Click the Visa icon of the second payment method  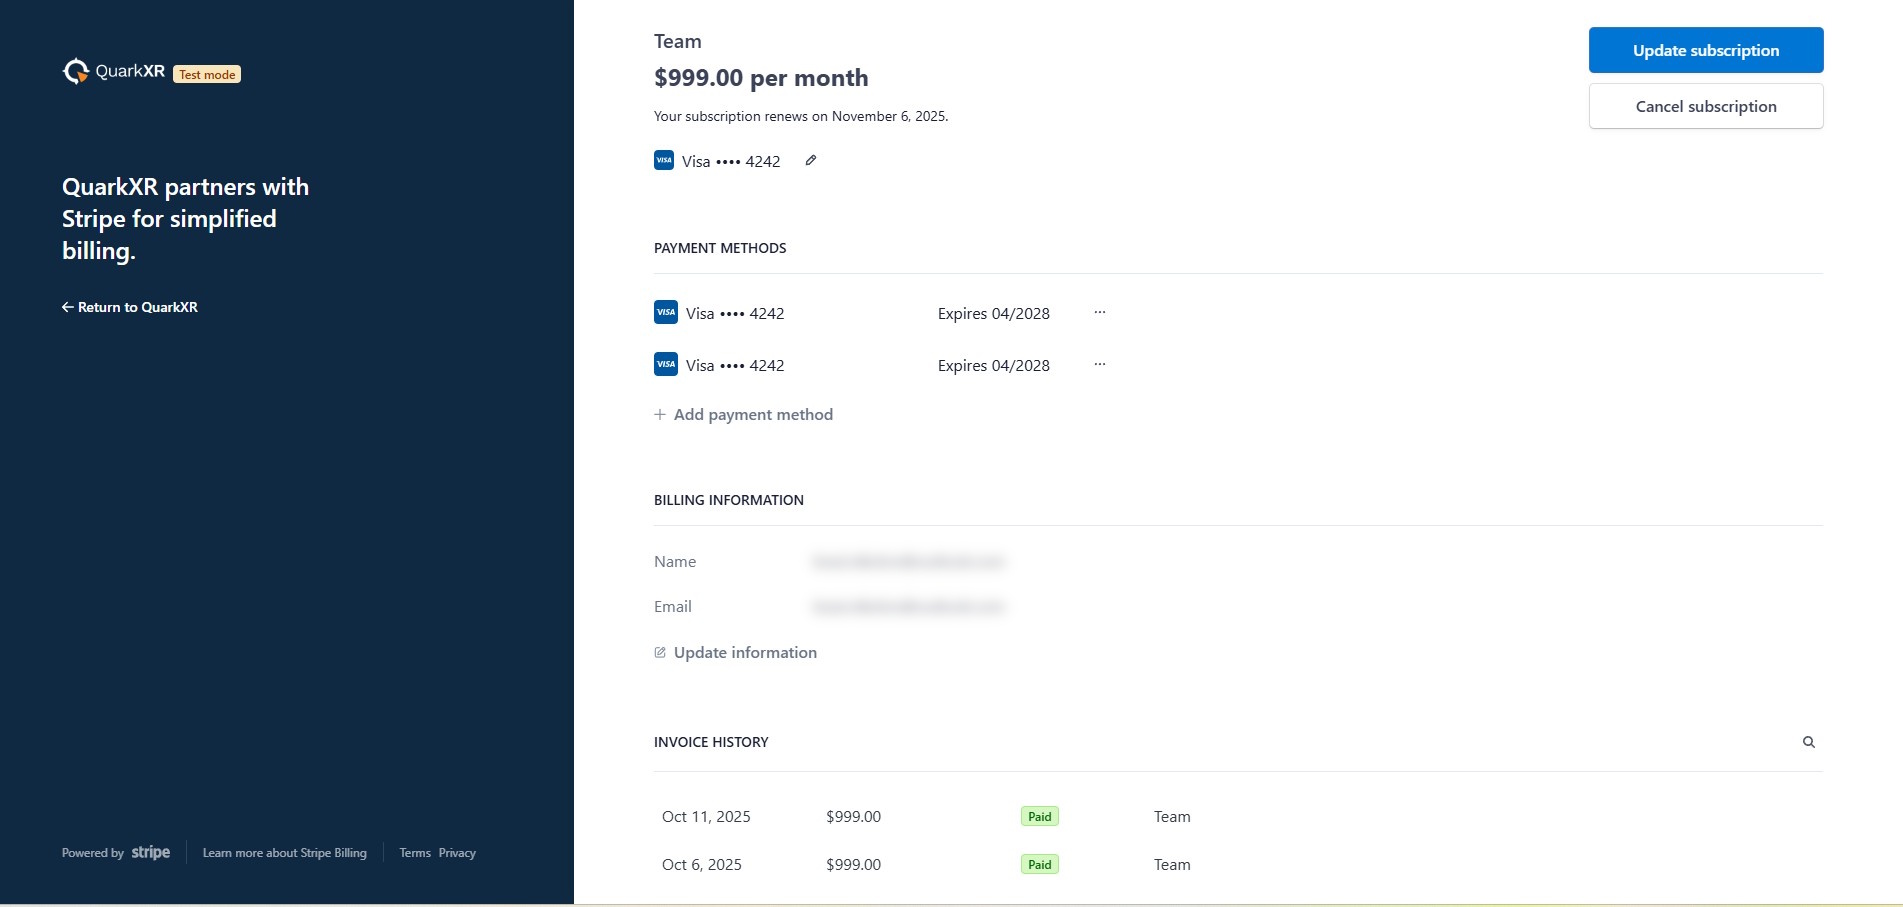[x=666, y=364]
